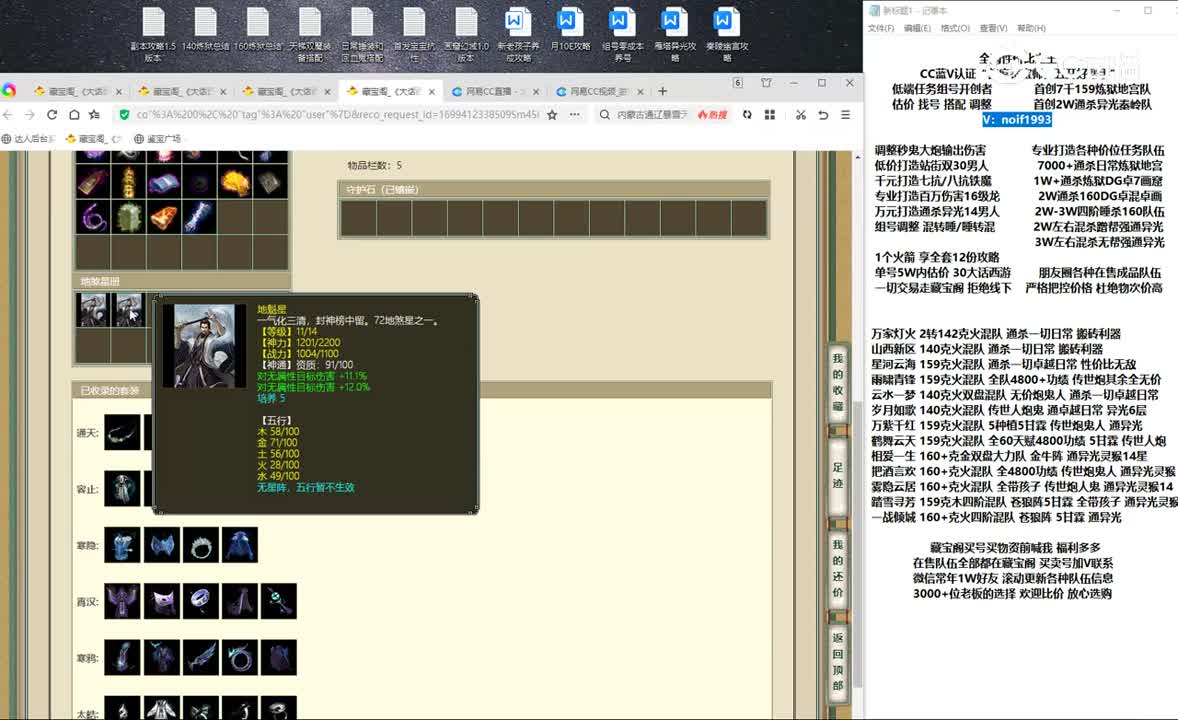Screen dimensions: 1178x720
Task: Click the browser address bar URL
Action: (337, 115)
